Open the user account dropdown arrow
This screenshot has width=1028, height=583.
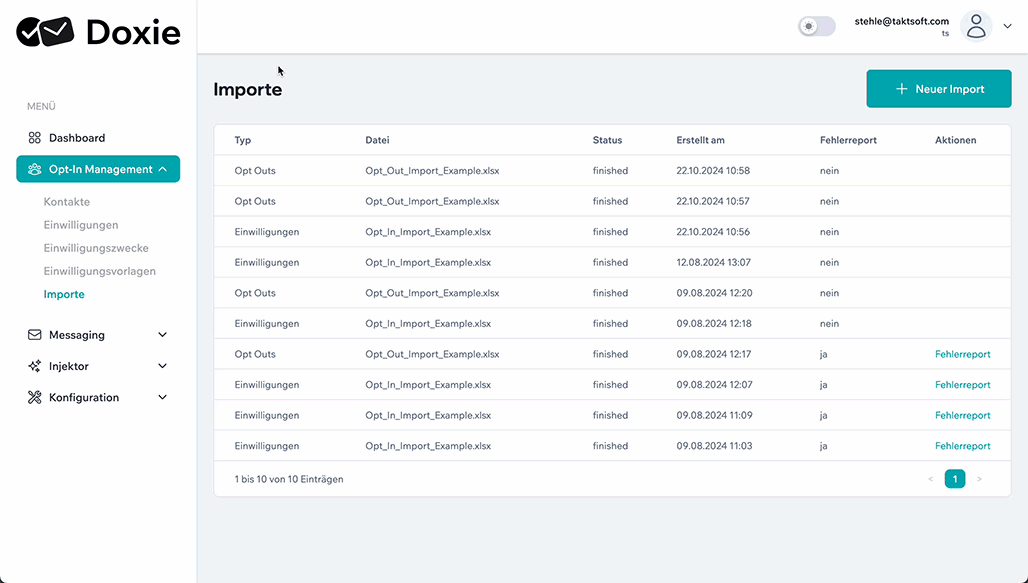1008,26
